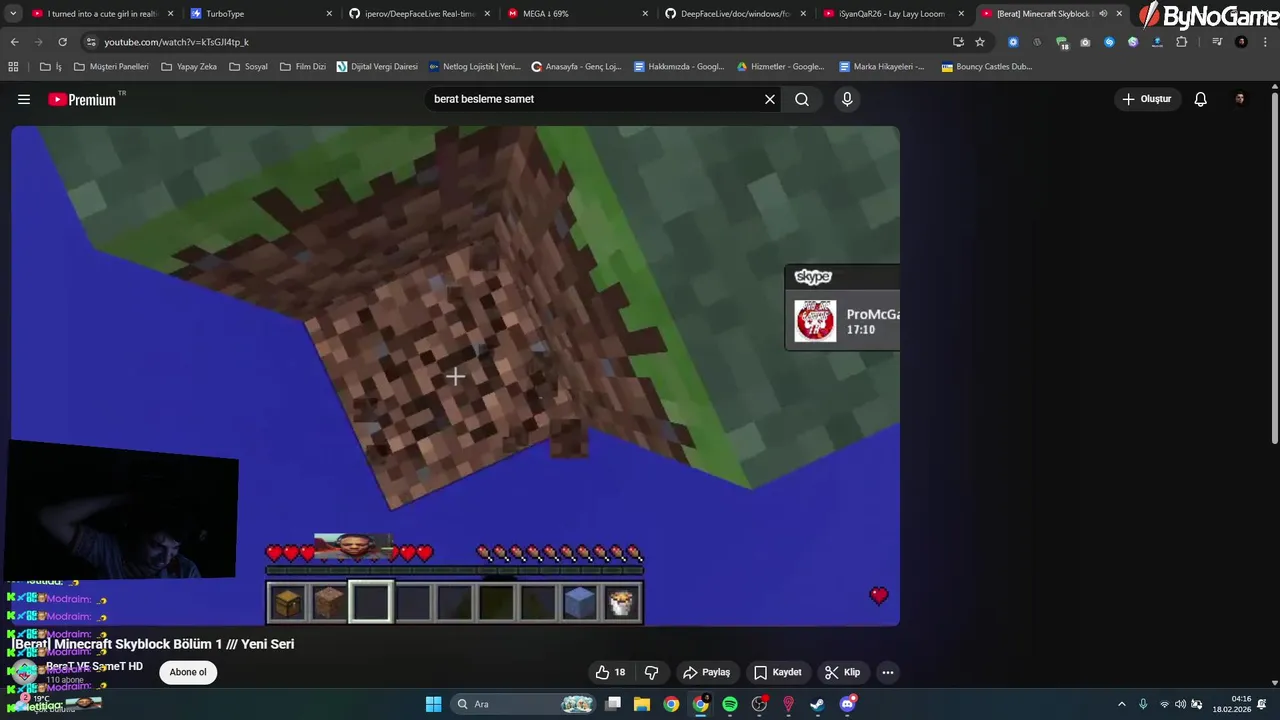Clear the search box with the X

[770, 99]
